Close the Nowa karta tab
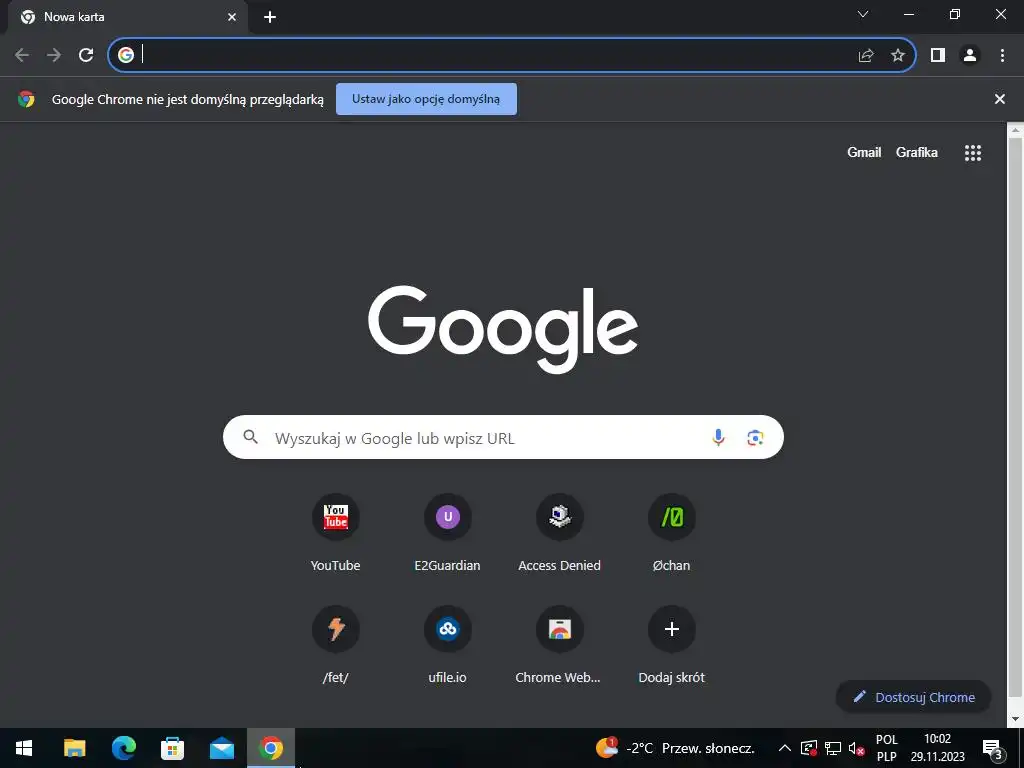 click(x=232, y=17)
